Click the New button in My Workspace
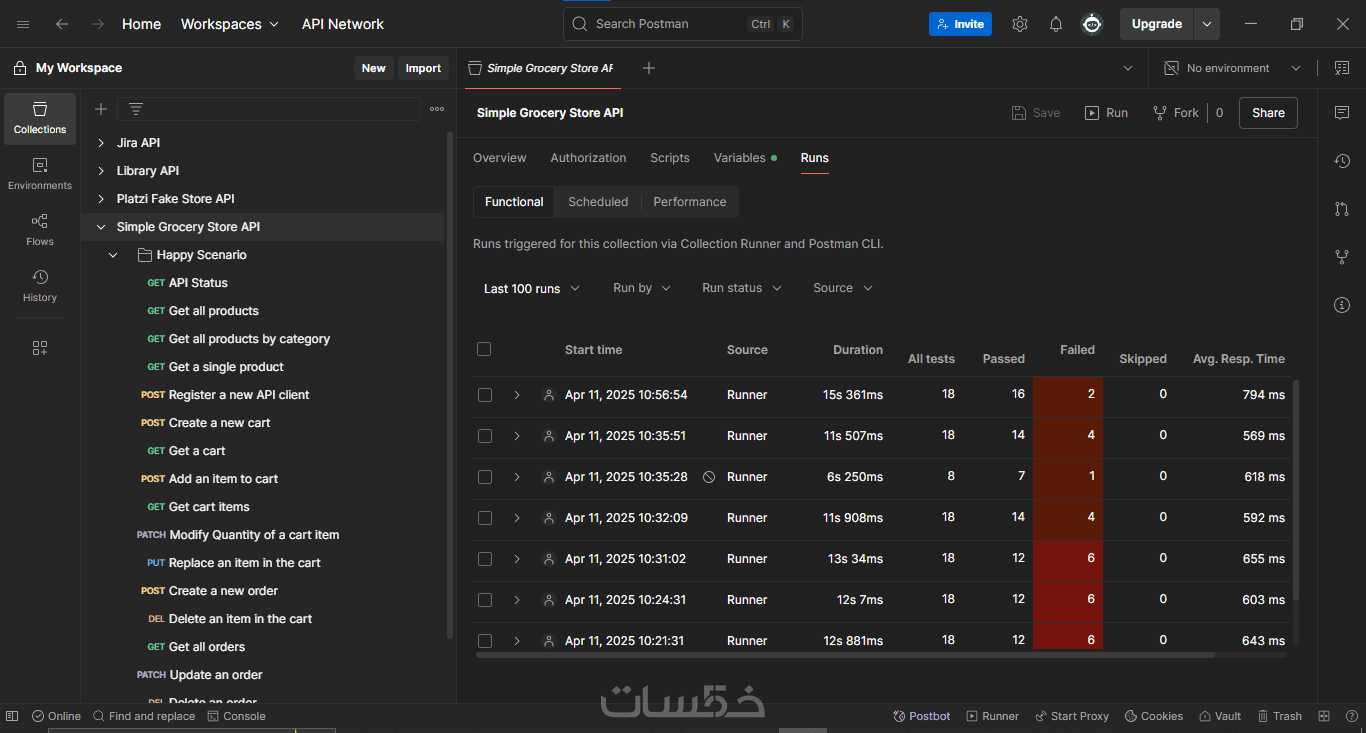Screen dimensions: 1366x733 point(373,68)
